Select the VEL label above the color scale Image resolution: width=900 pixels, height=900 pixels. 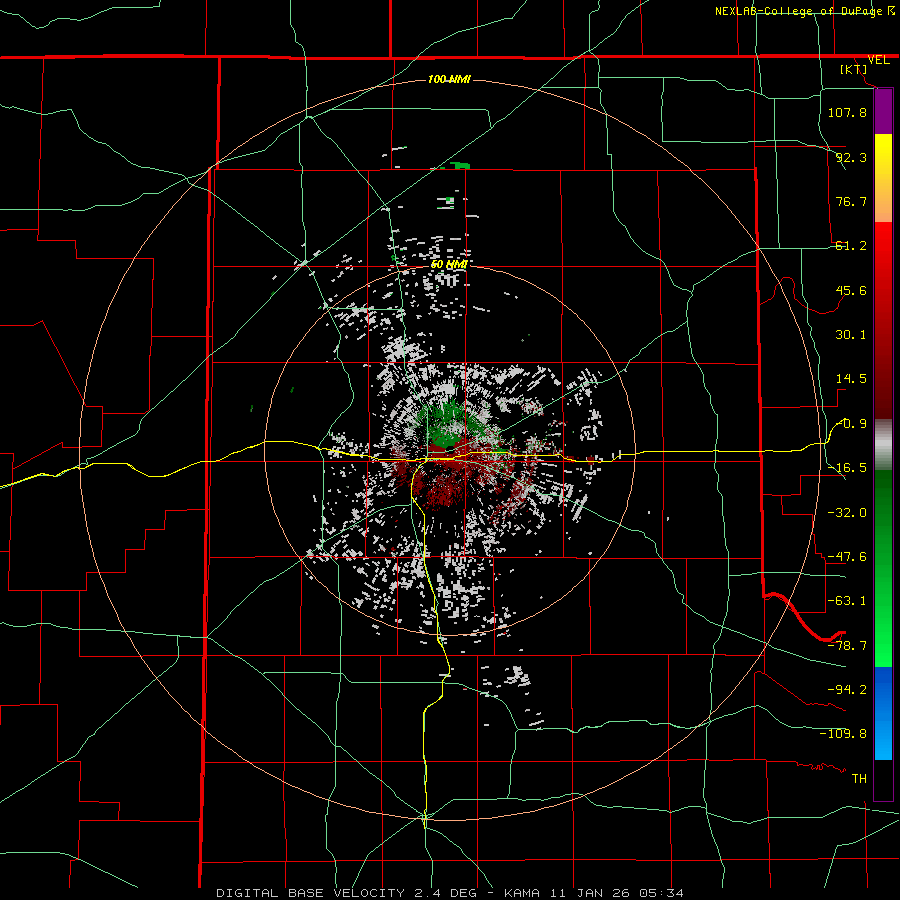878,60
